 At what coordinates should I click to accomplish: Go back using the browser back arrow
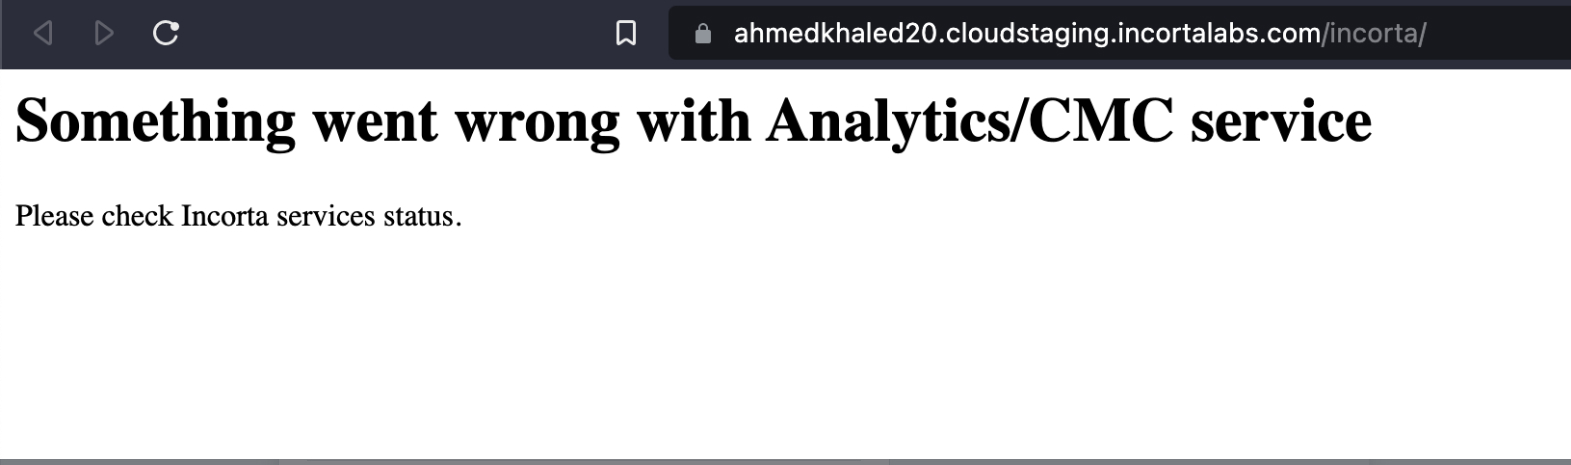[x=43, y=33]
